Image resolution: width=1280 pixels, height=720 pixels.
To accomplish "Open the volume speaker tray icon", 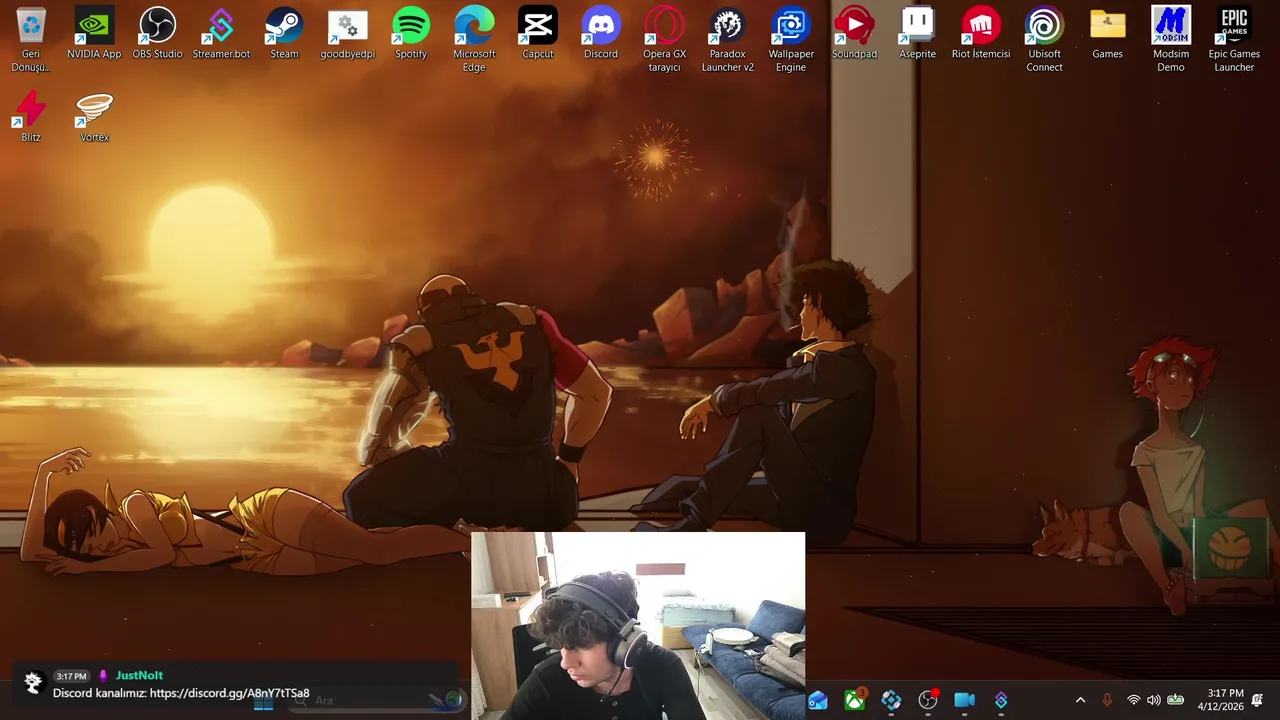I will 1154,700.
